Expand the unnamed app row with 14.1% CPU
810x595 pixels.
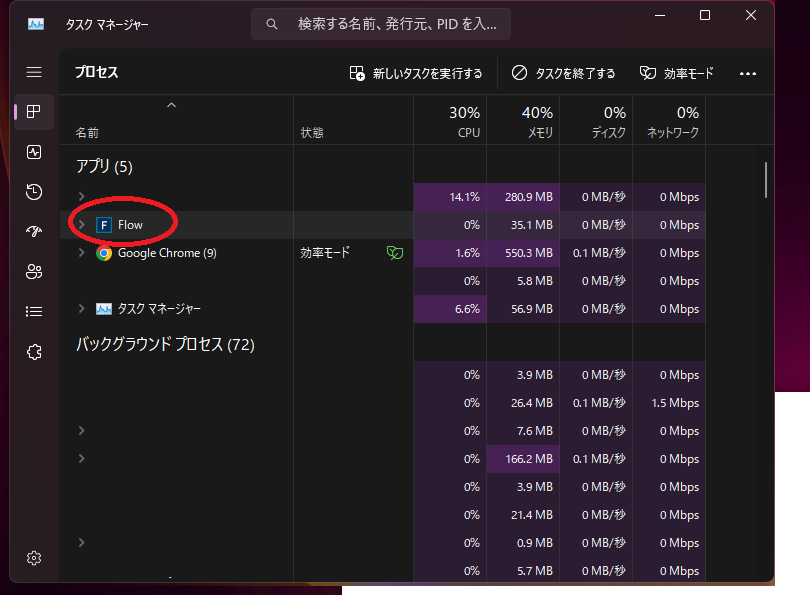(x=81, y=197)
